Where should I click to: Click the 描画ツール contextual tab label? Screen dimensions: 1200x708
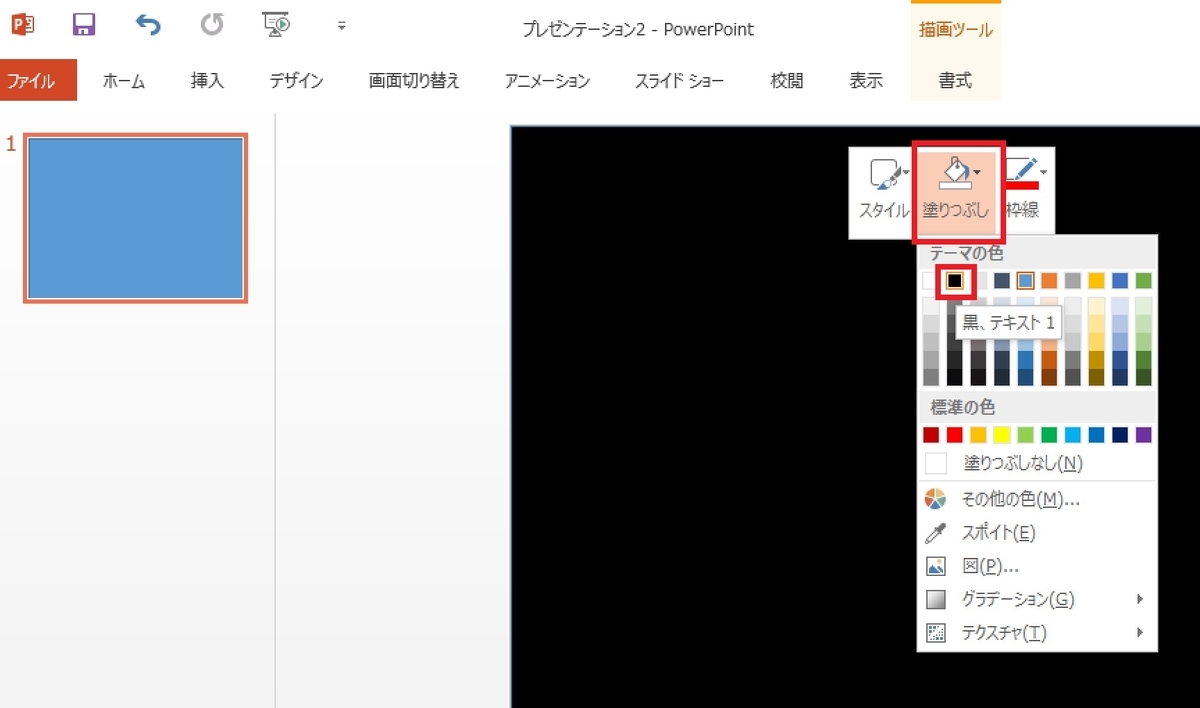[955, 30]
